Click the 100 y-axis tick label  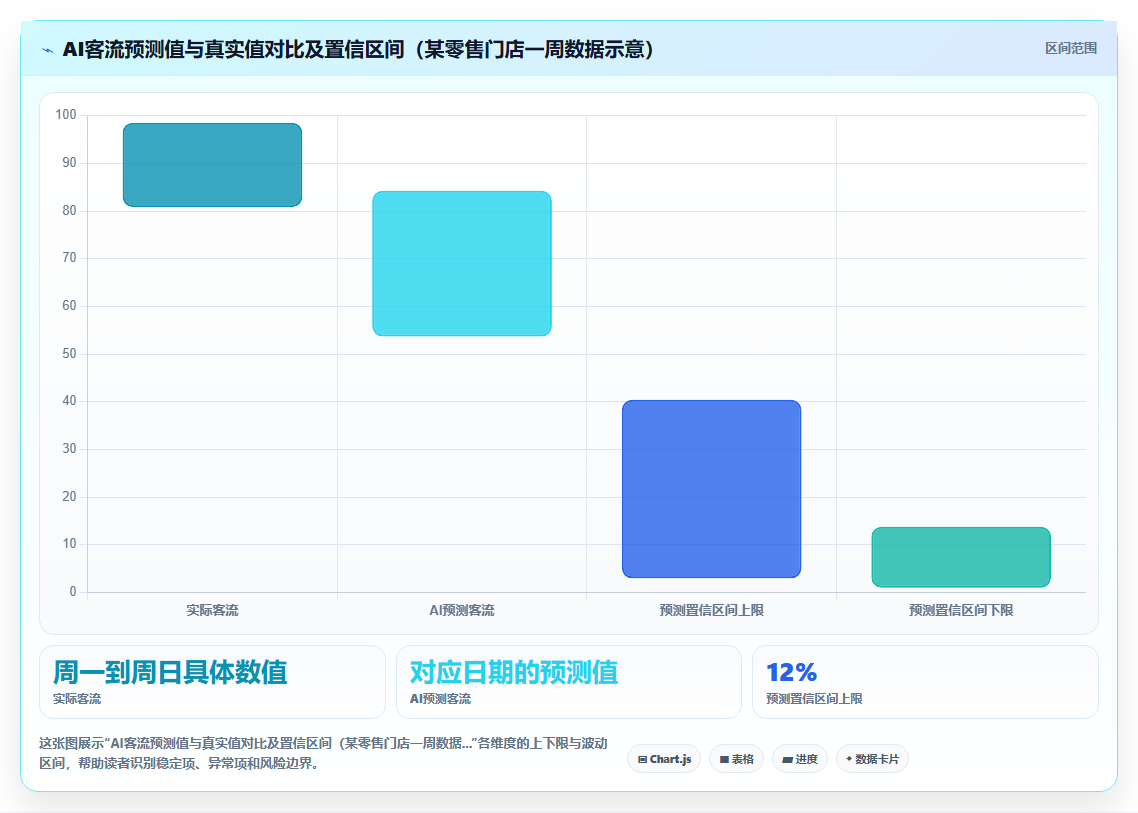pos(66,115)
